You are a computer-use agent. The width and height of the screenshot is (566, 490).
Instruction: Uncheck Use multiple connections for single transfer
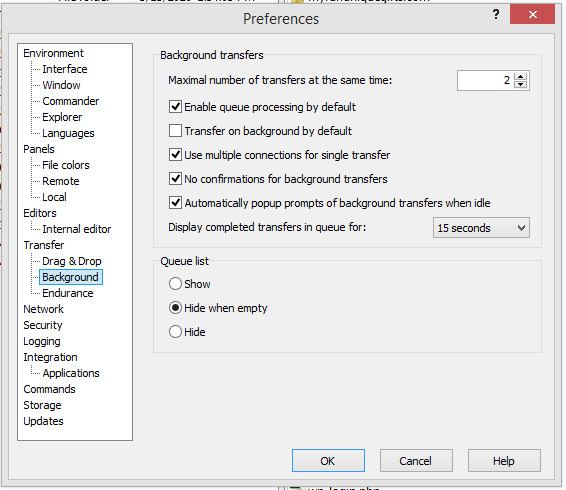(175, 155)
